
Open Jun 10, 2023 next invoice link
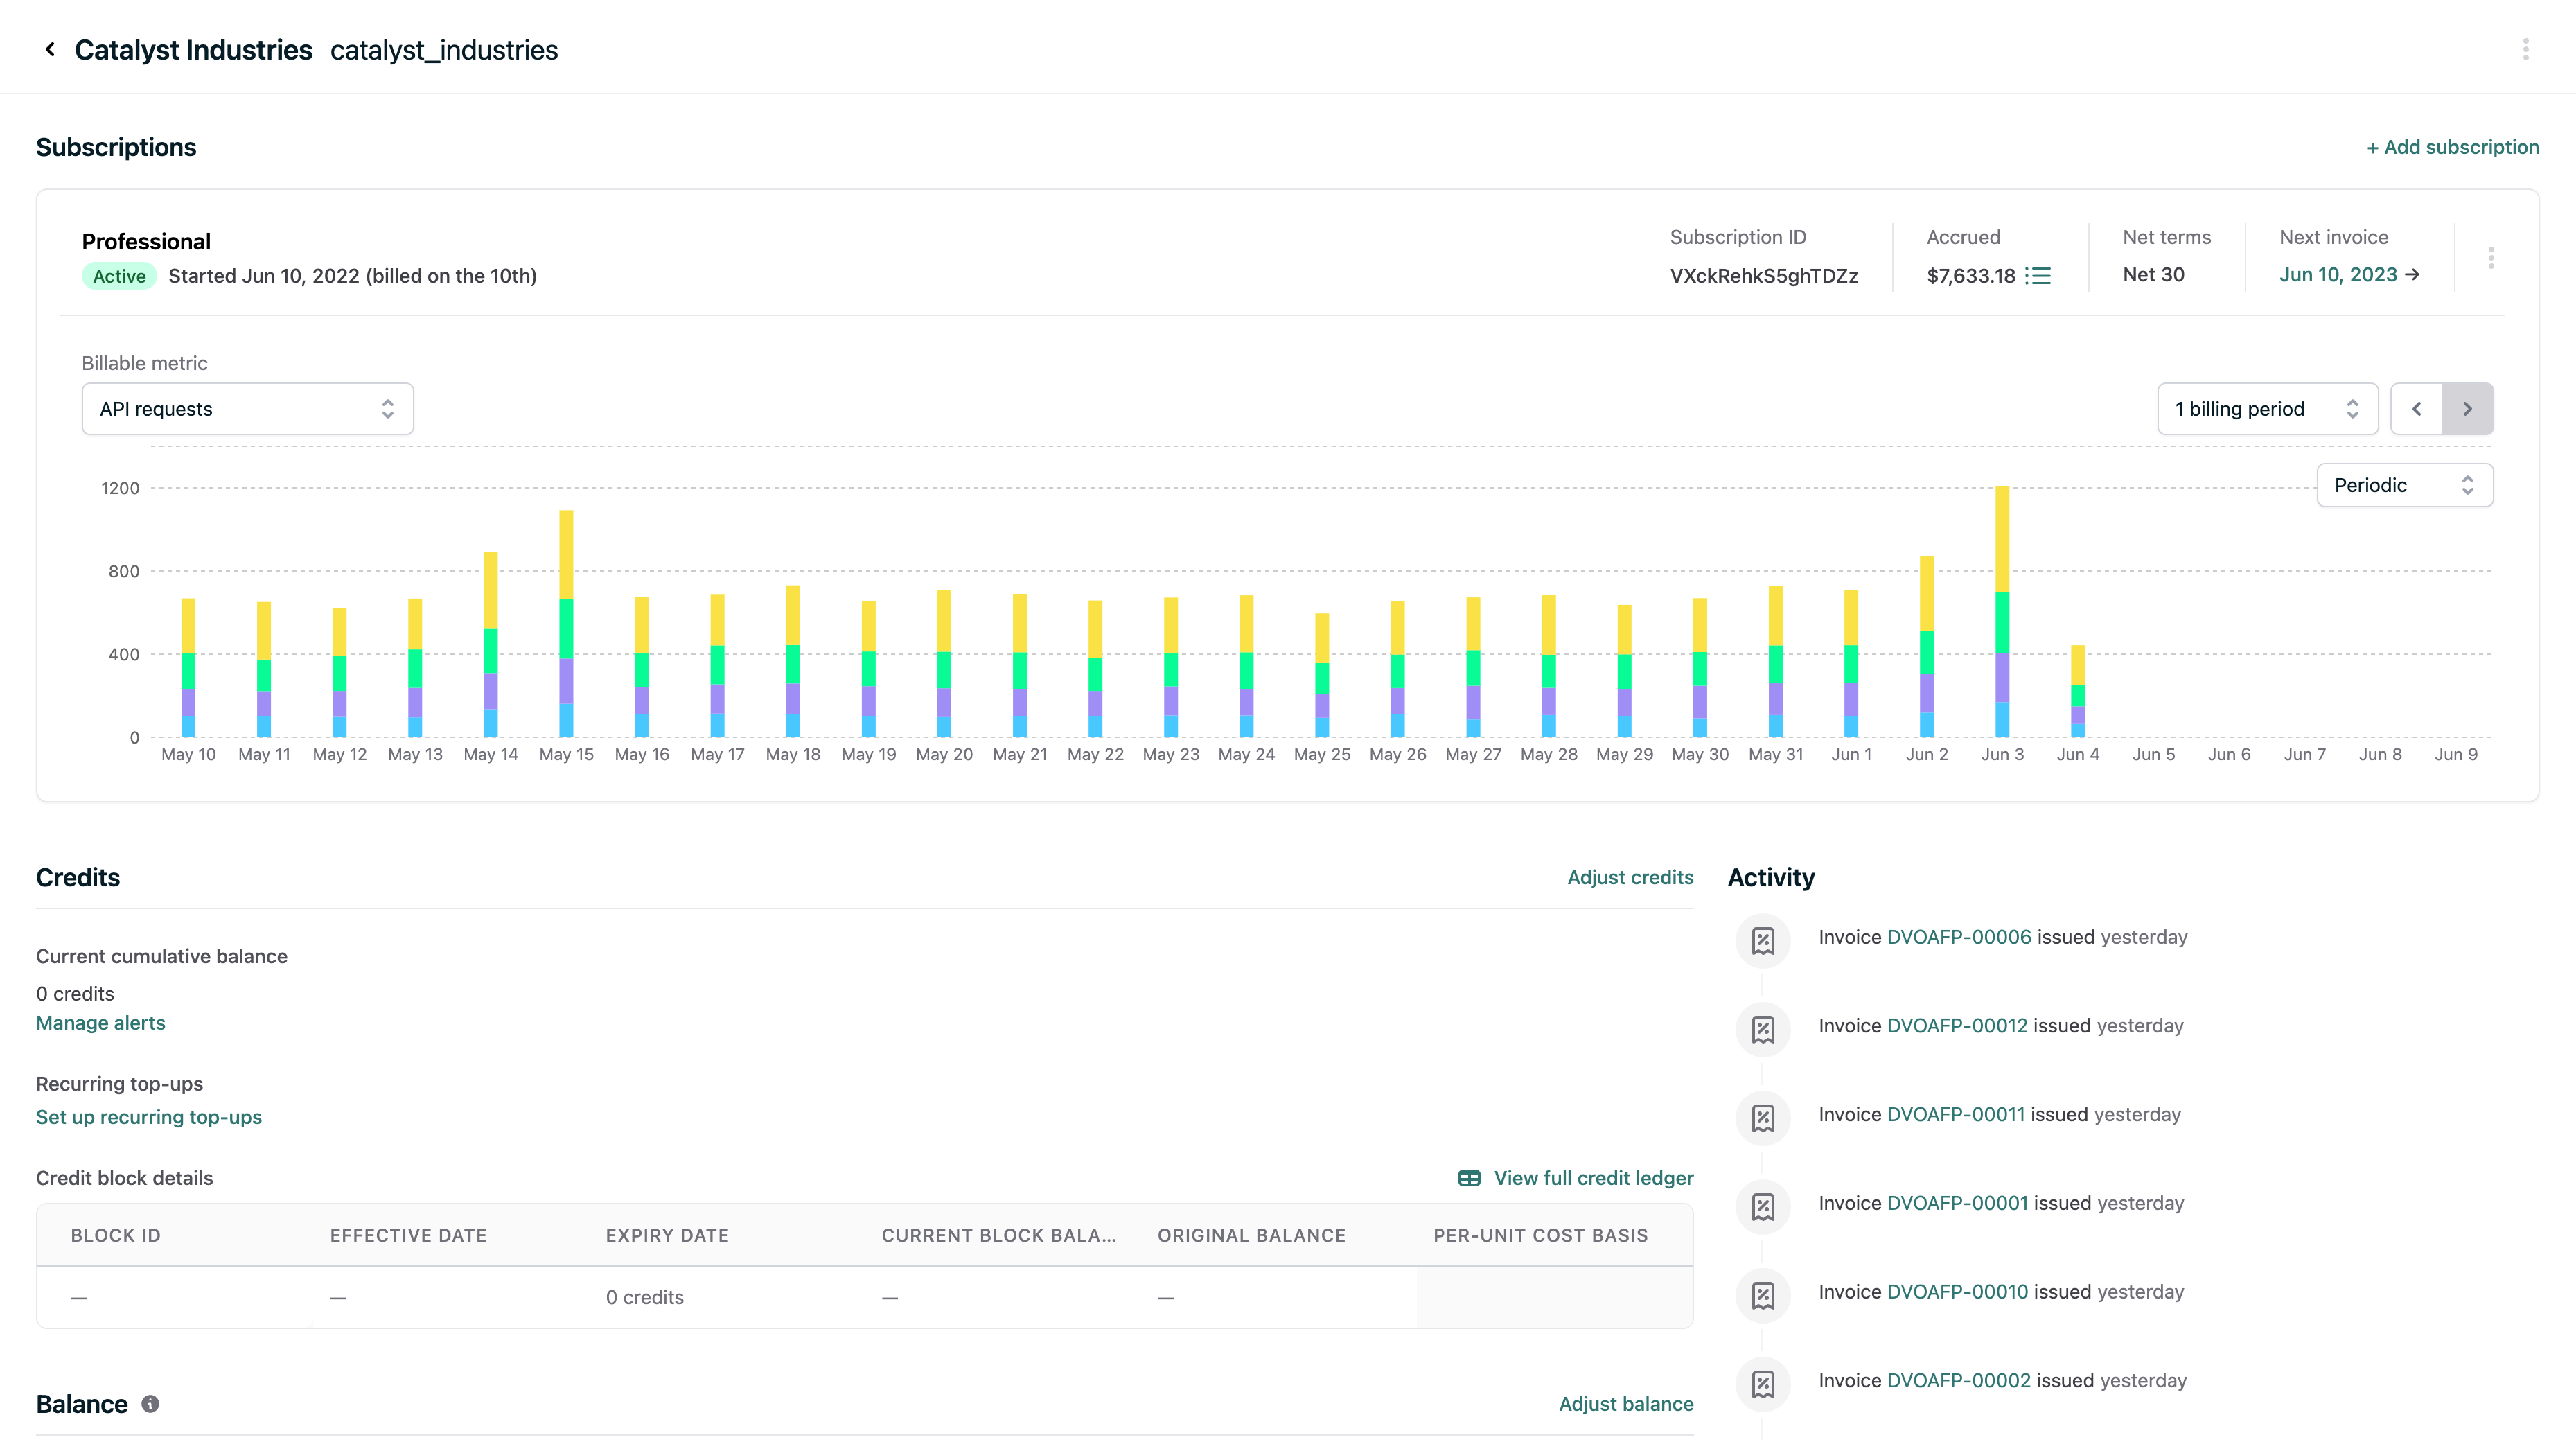click(x=2336, y=274)
